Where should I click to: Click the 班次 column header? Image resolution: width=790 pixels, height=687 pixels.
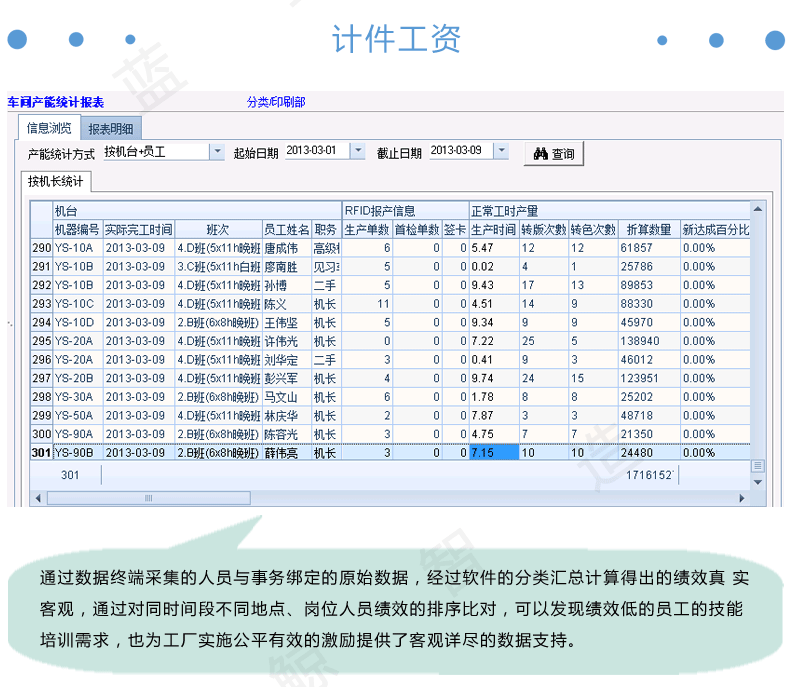218,230
